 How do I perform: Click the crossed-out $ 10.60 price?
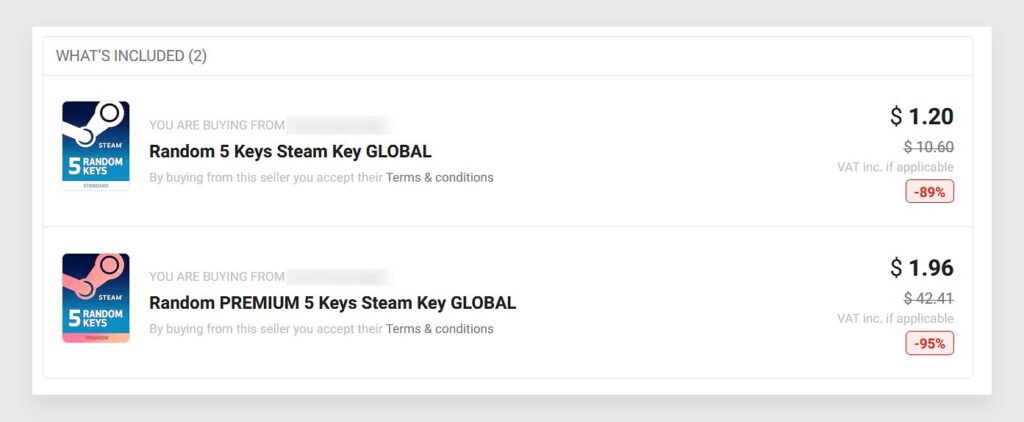pyautogui.click(x=929, y=147)
